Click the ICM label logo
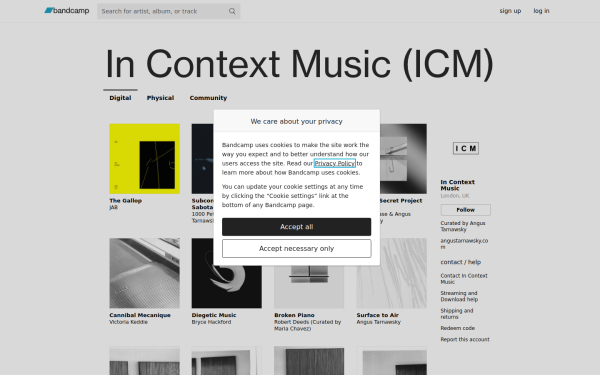Viewport: 600px width, 375px height. tap(466, 148)
